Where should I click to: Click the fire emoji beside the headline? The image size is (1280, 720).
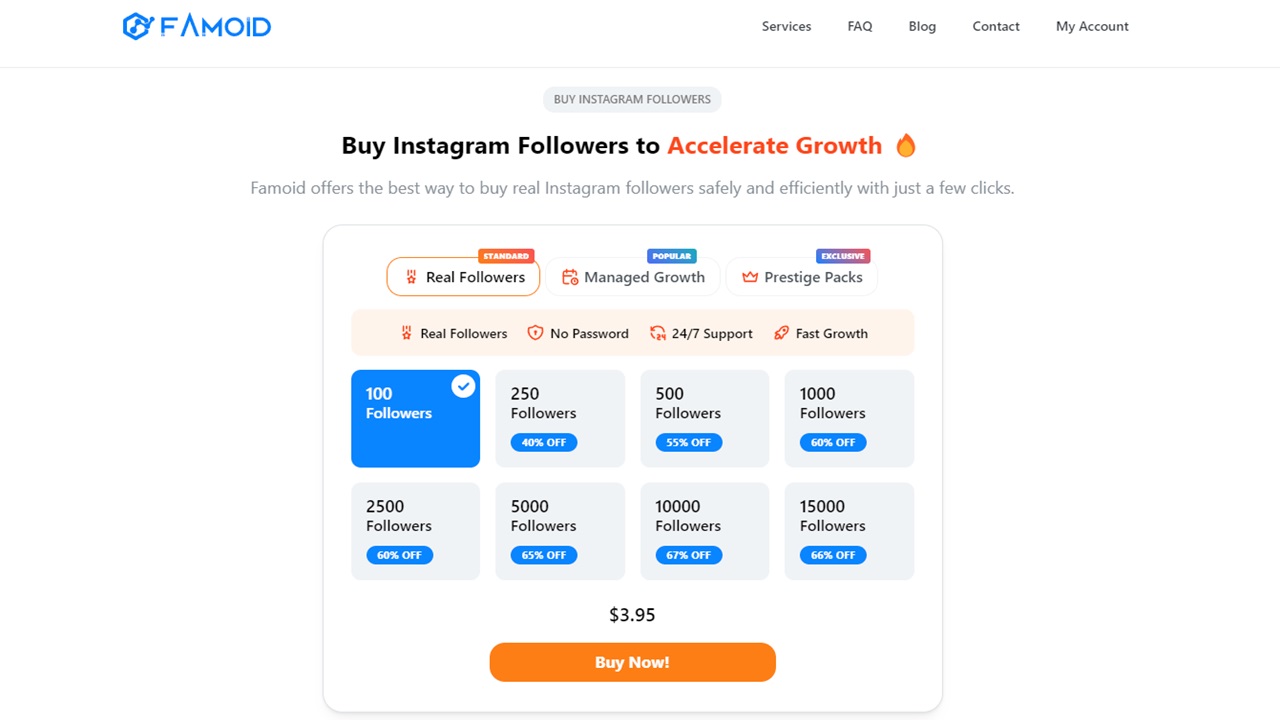[x=906, y=146]
